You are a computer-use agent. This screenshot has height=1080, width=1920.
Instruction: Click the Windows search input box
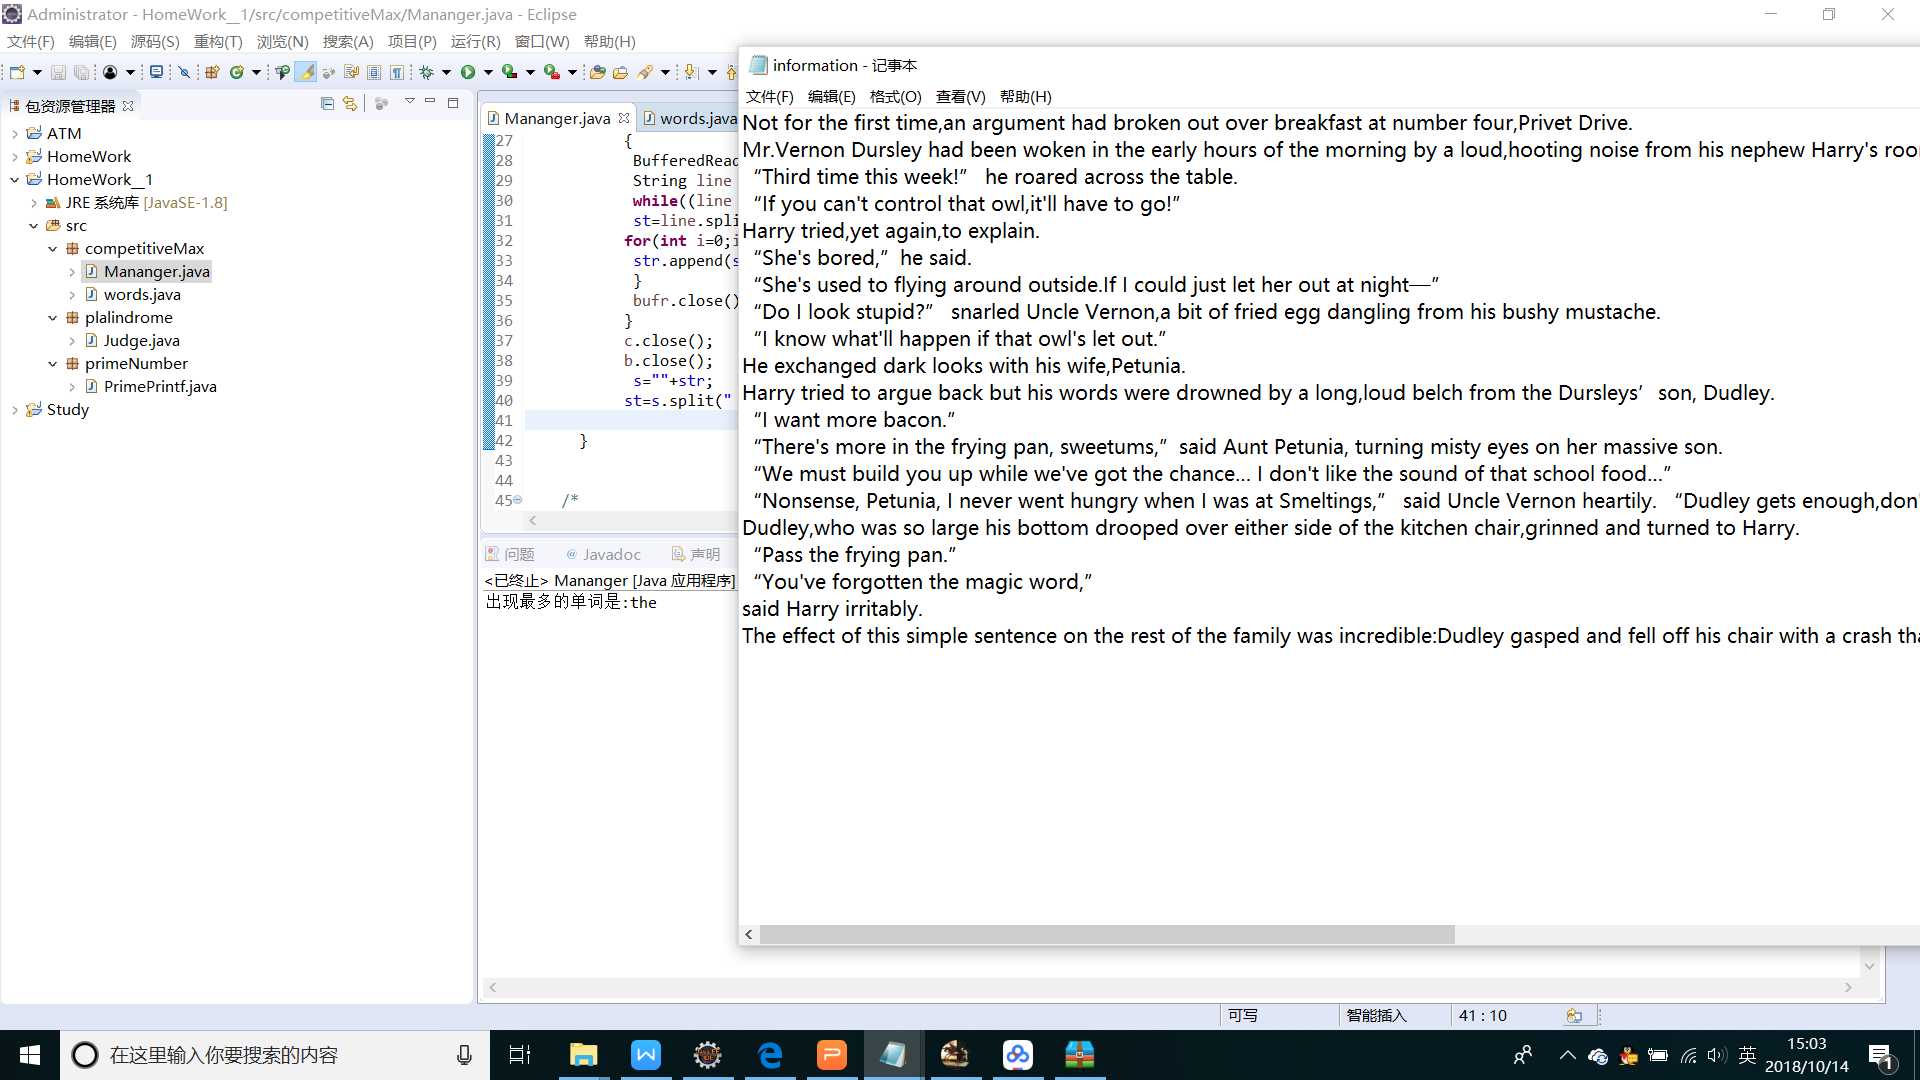(x=275, y=1055)
